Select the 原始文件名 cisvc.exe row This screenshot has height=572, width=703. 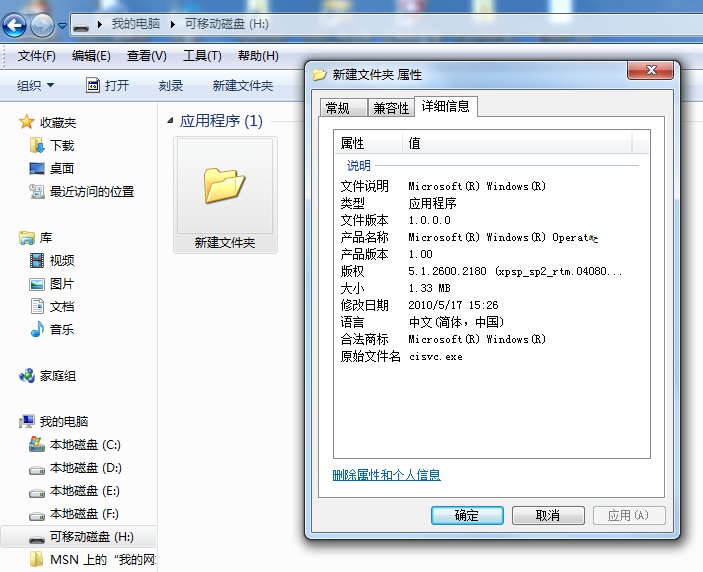[492, 356]
